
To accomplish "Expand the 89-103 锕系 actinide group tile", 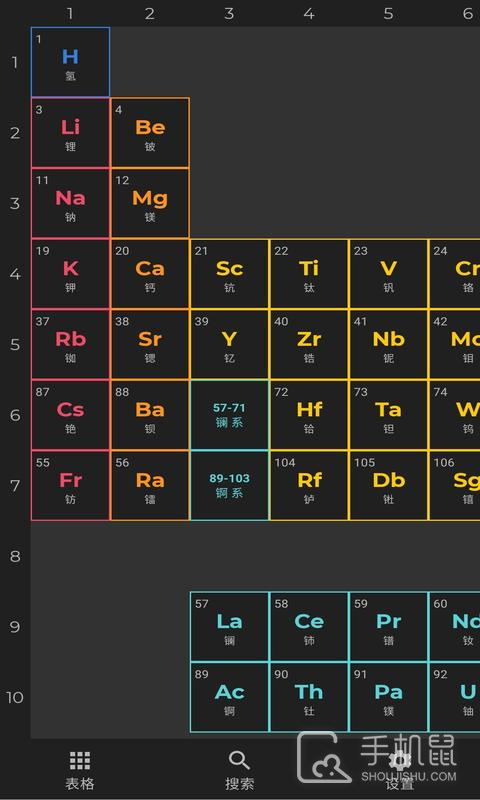I will 230,486.
